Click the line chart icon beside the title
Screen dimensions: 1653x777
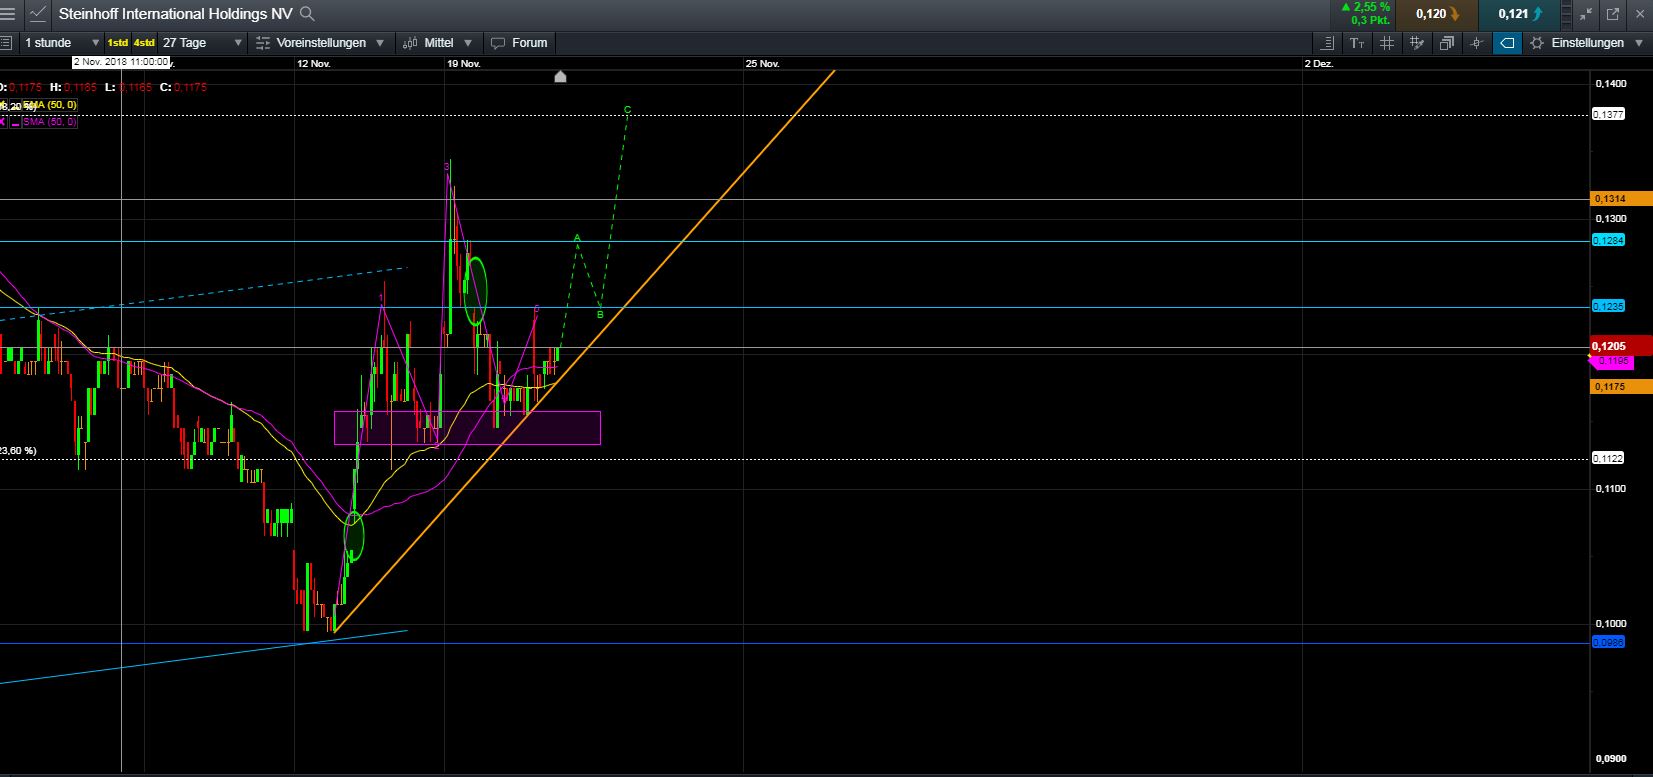click(37, 14)
